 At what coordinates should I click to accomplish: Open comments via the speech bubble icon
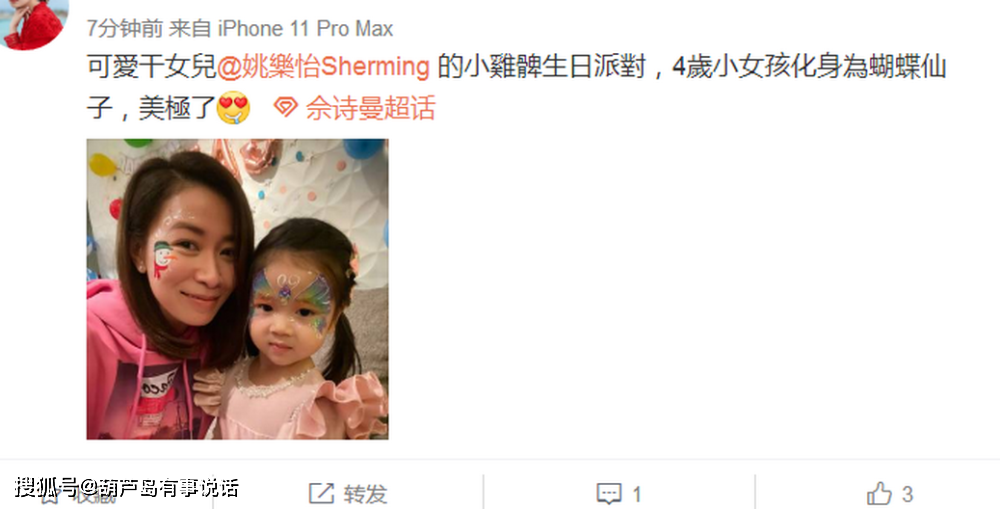[609, 494]
